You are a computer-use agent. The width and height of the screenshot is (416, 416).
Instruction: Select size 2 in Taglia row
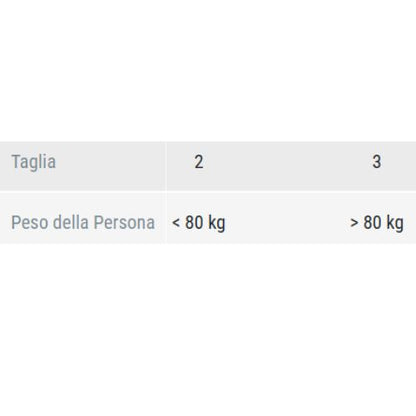coord(199,162)
